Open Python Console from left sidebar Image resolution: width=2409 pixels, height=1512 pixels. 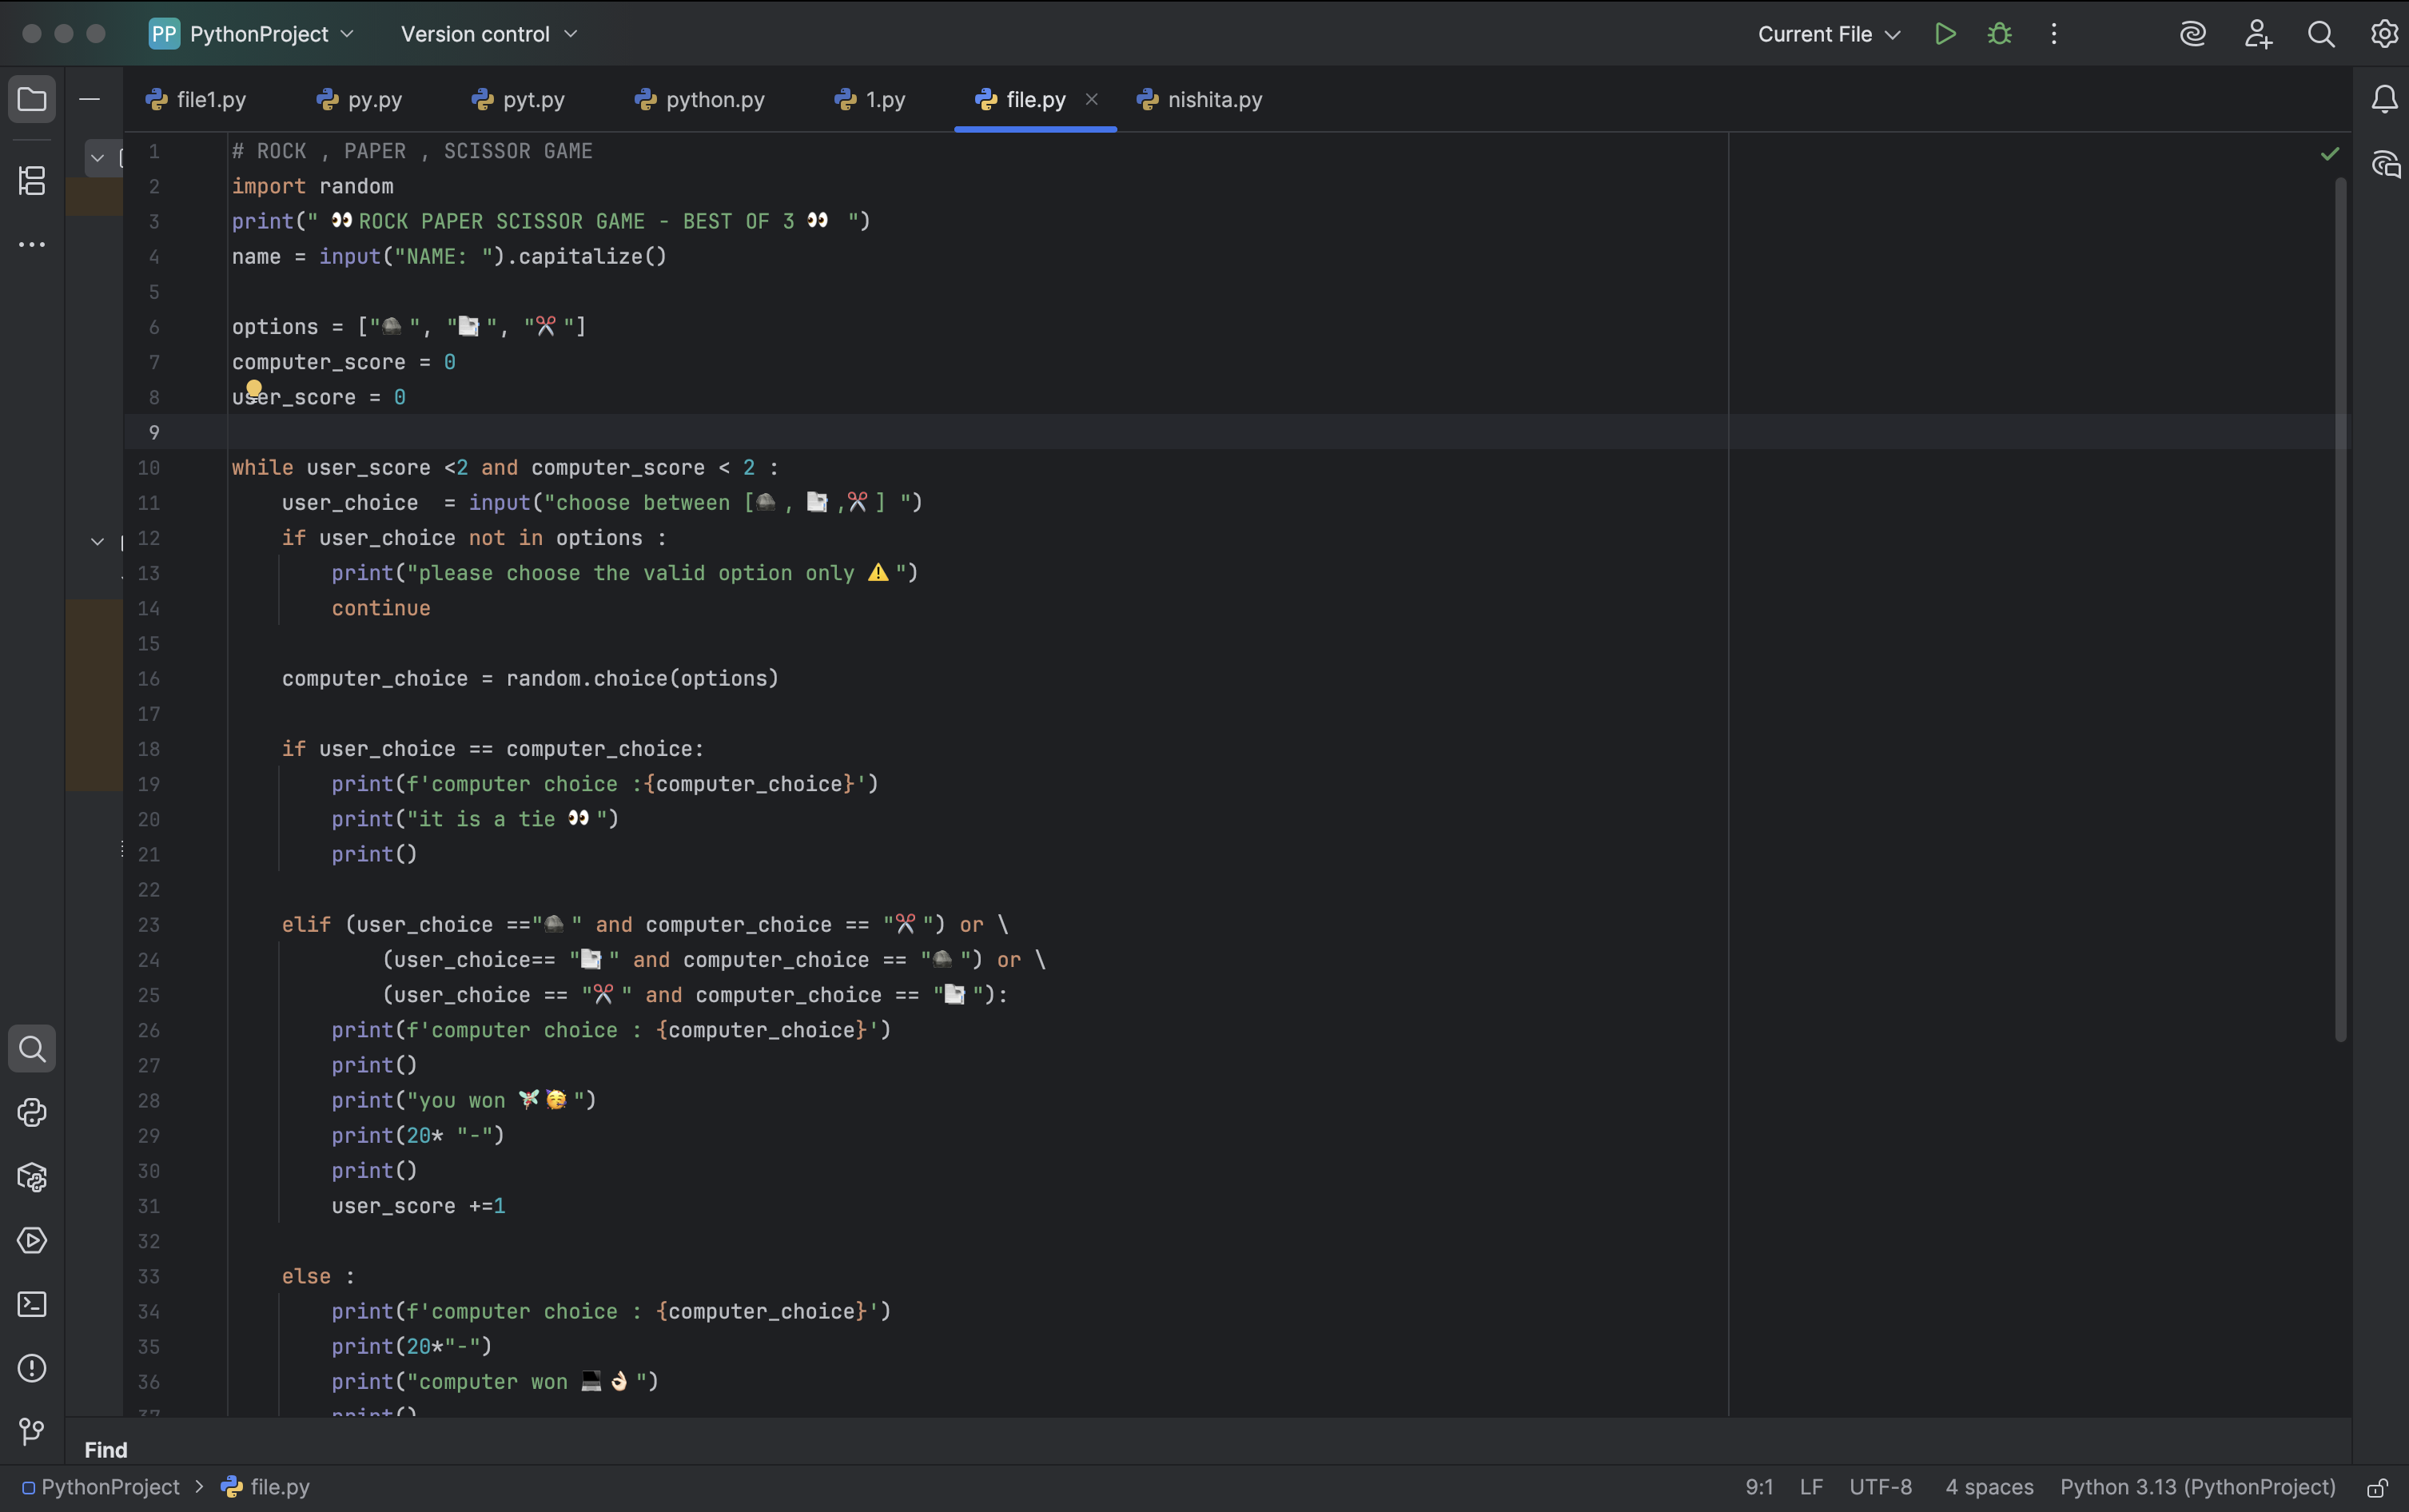32,1113
